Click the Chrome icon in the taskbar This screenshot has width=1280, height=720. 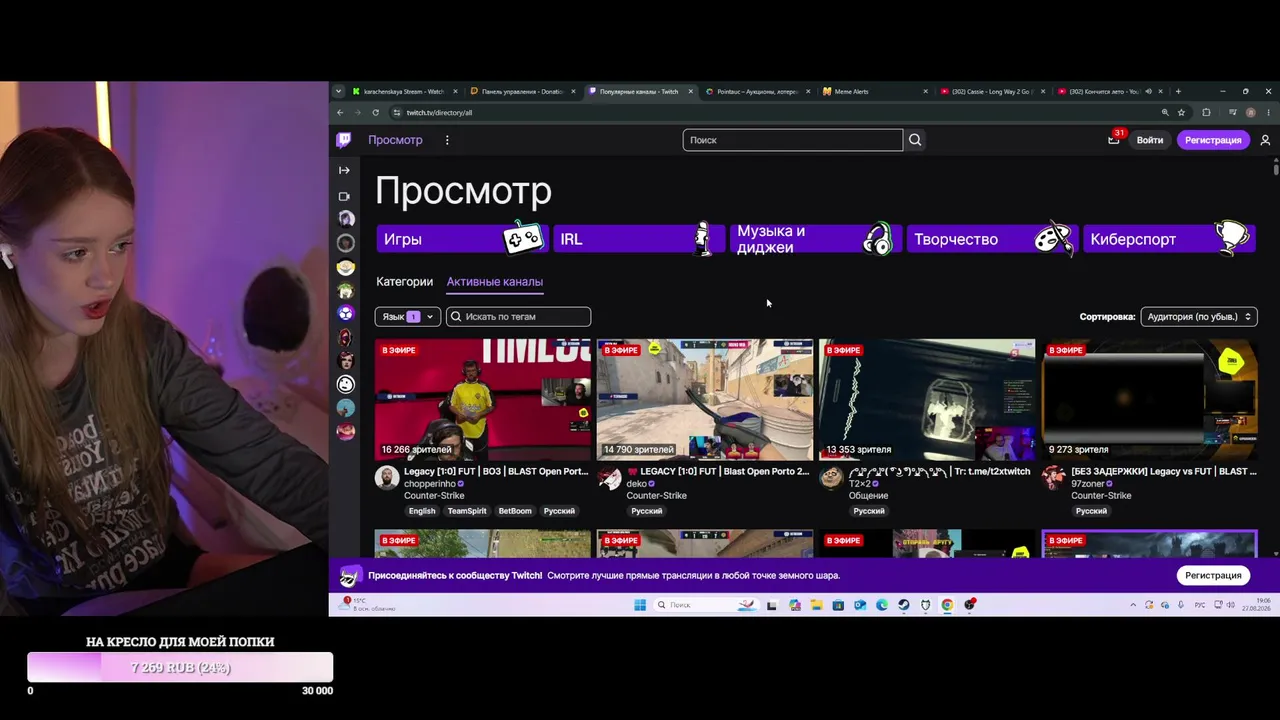[947, 605]
